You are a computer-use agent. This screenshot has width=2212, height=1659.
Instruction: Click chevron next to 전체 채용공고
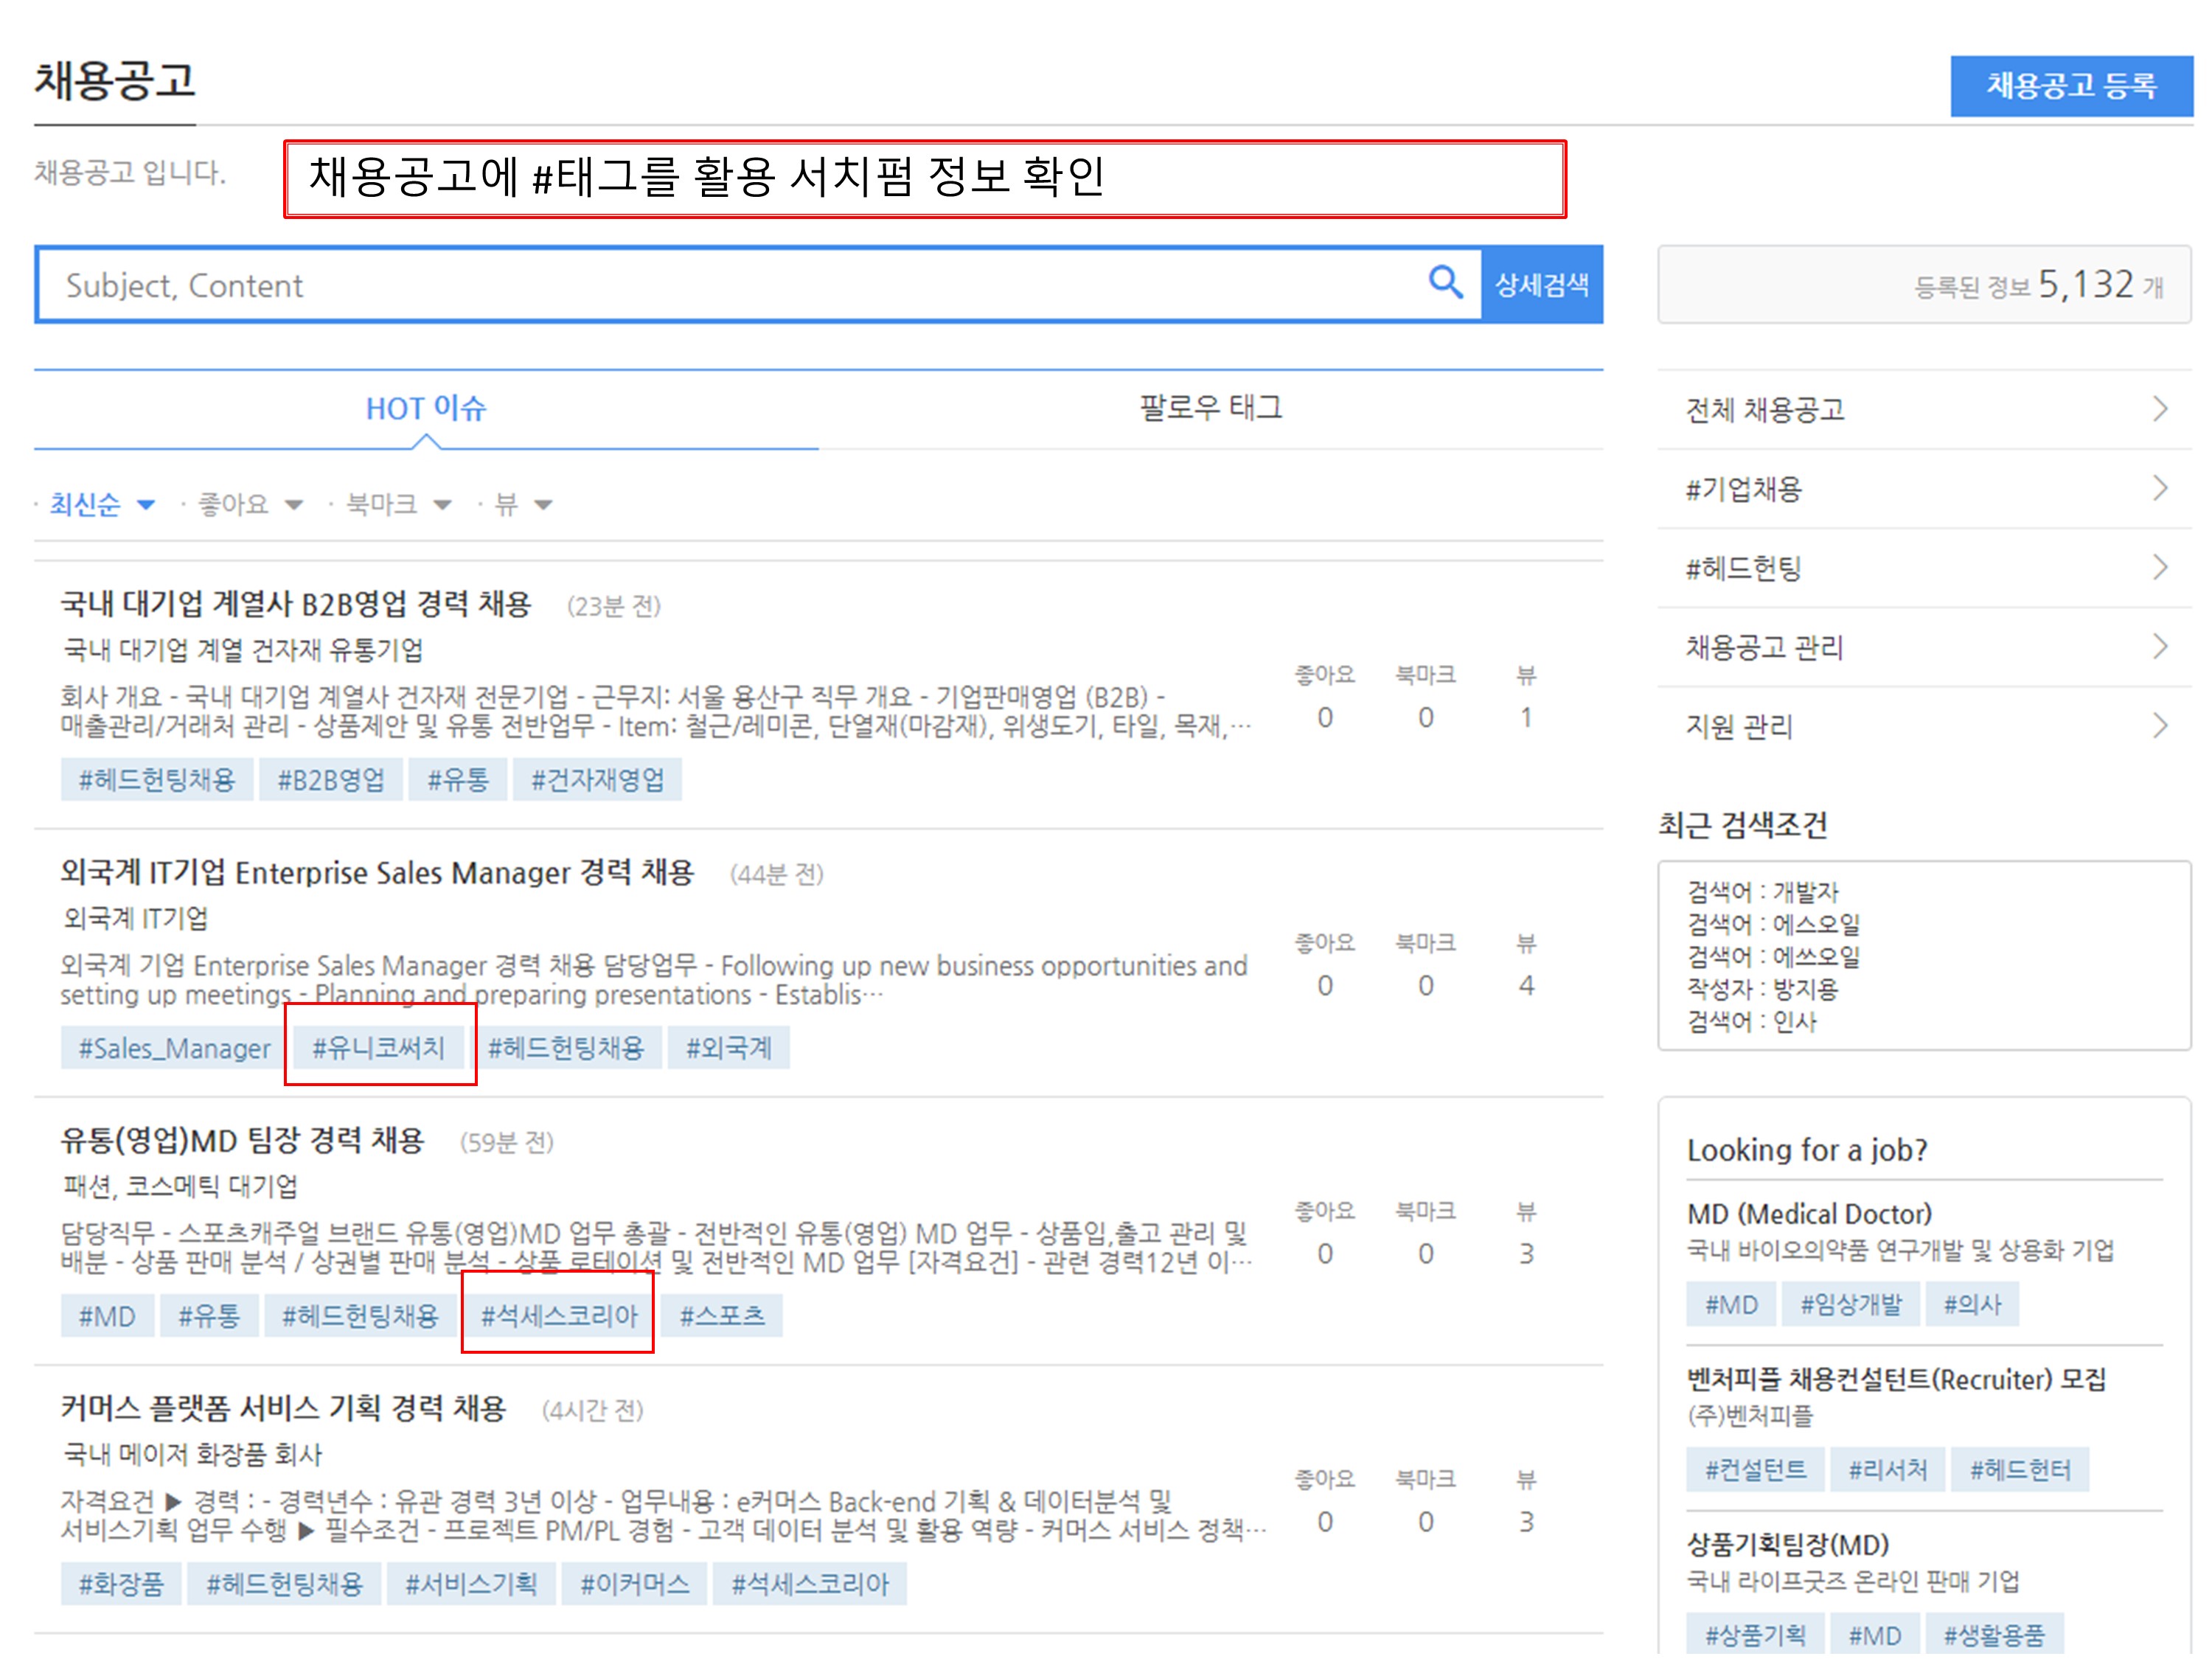tap(2159, 409)
